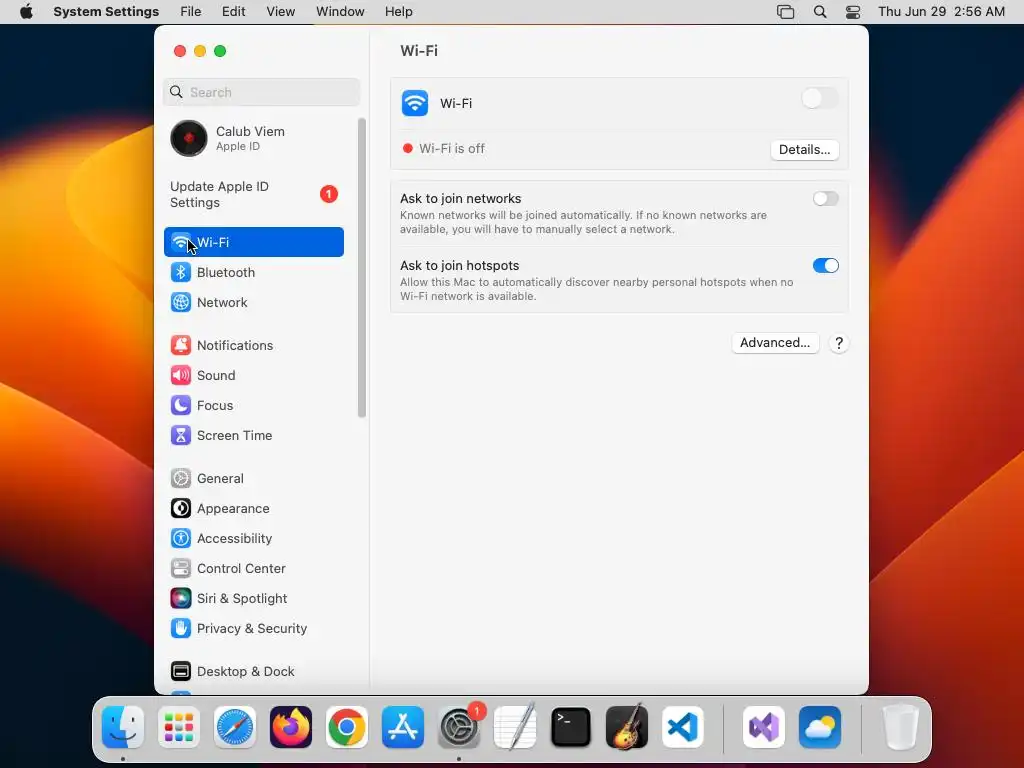Launch Weather app from Dock
This screenshot has width=1024, height=768.
820,727
